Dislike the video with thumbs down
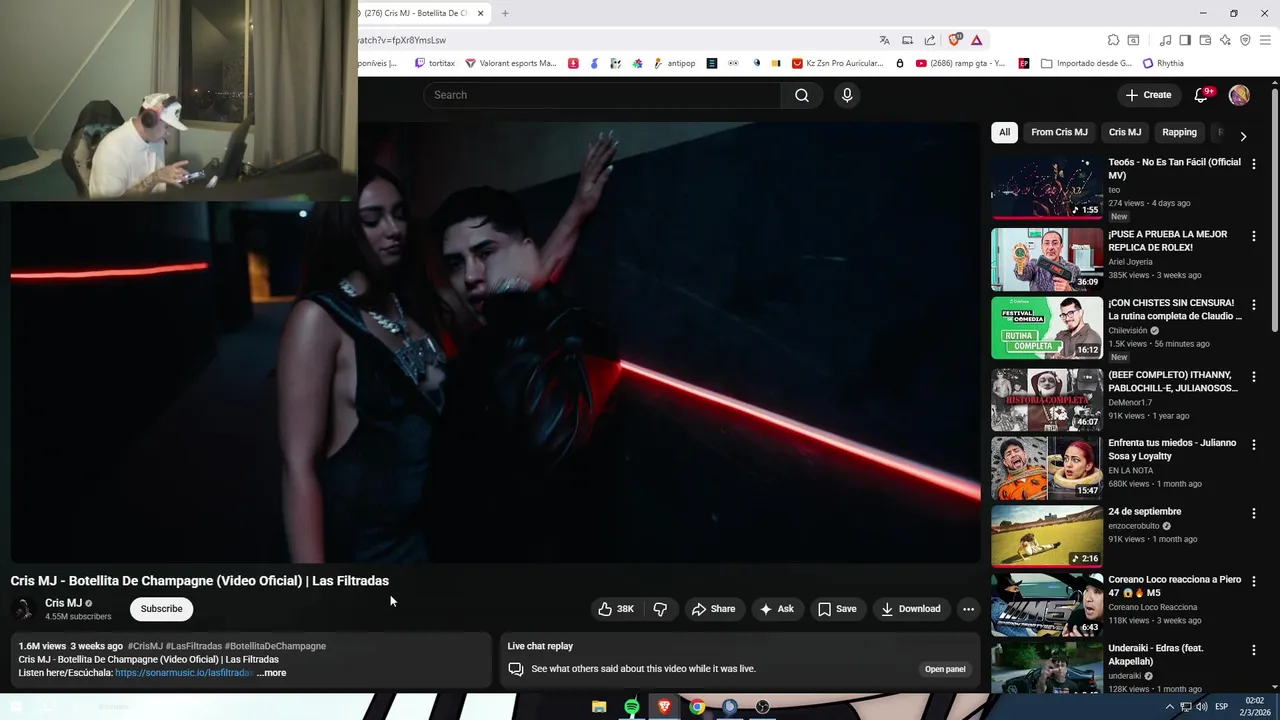The height and width of the screenshot is (720, 1280). point(660,609)
